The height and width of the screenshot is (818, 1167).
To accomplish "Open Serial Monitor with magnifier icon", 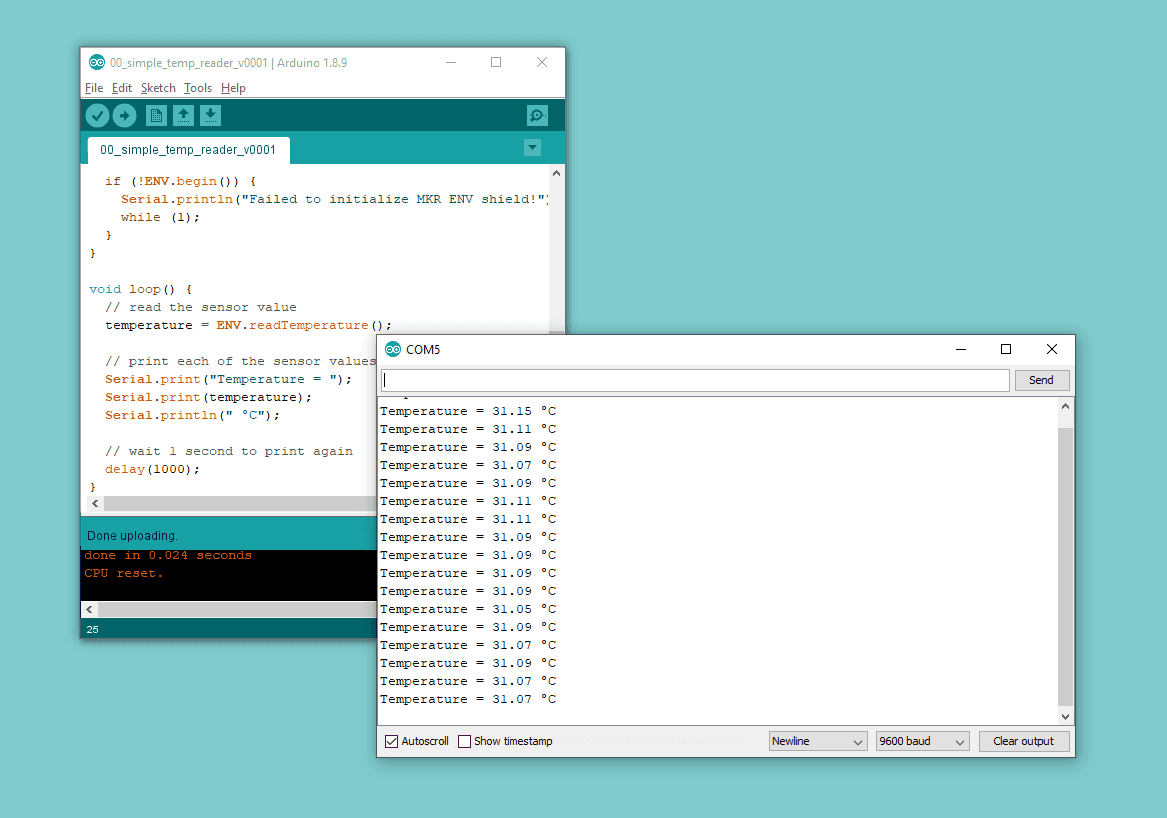I will click(537, 116).
